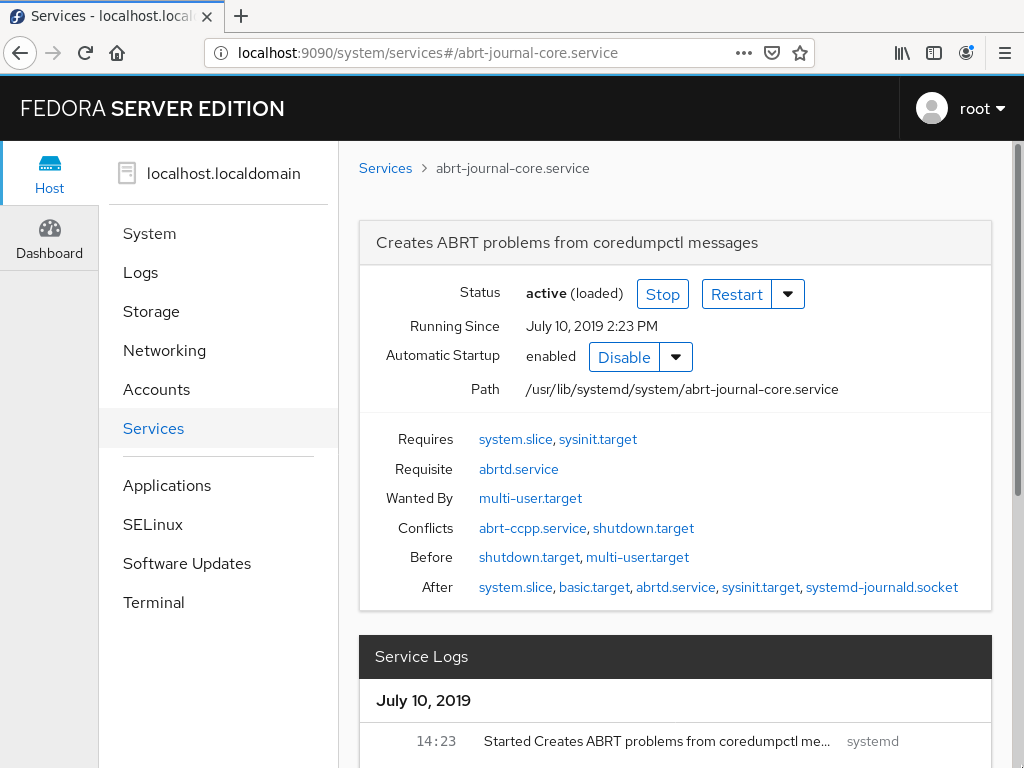The image size is (1024, 768).
Task: Open SELinux in the sidebar
Action: tap(153, 525)
